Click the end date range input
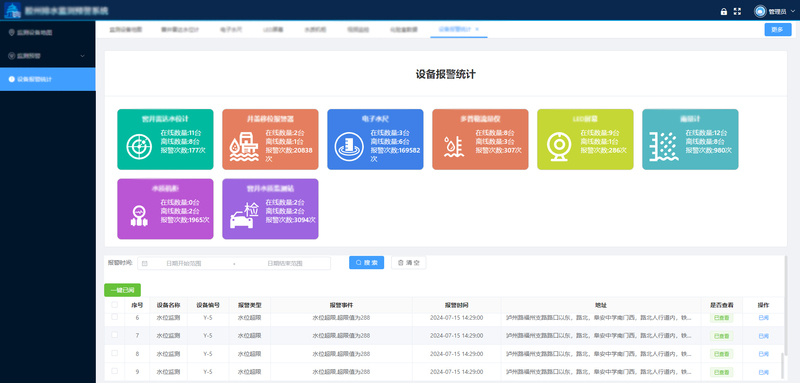 285,264
